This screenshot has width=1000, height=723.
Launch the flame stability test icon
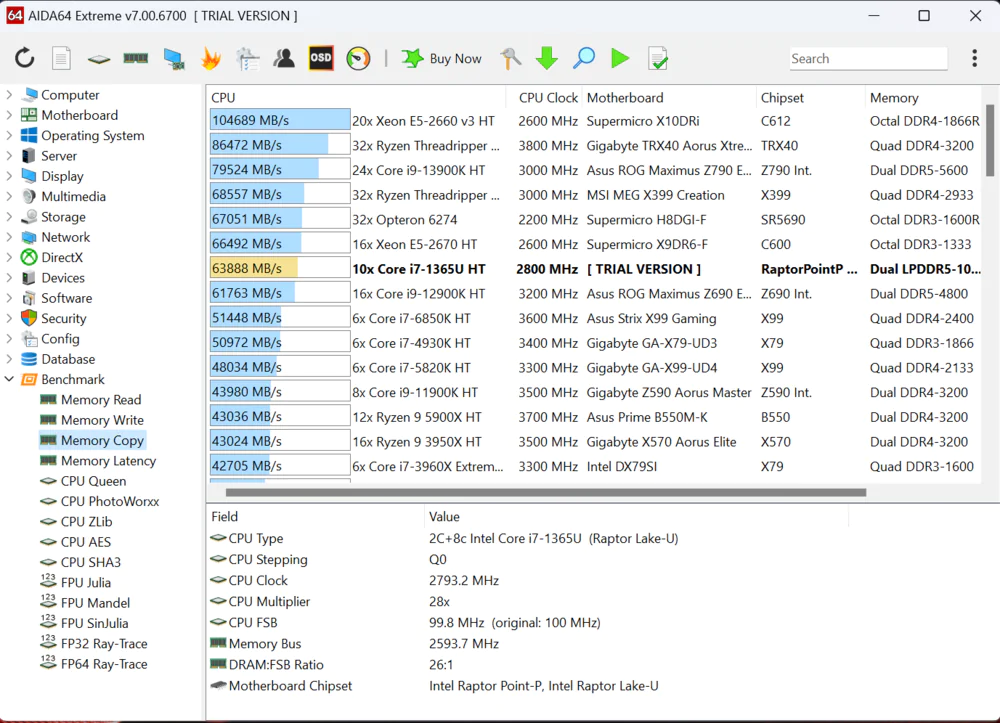click(x=210, y=59)
